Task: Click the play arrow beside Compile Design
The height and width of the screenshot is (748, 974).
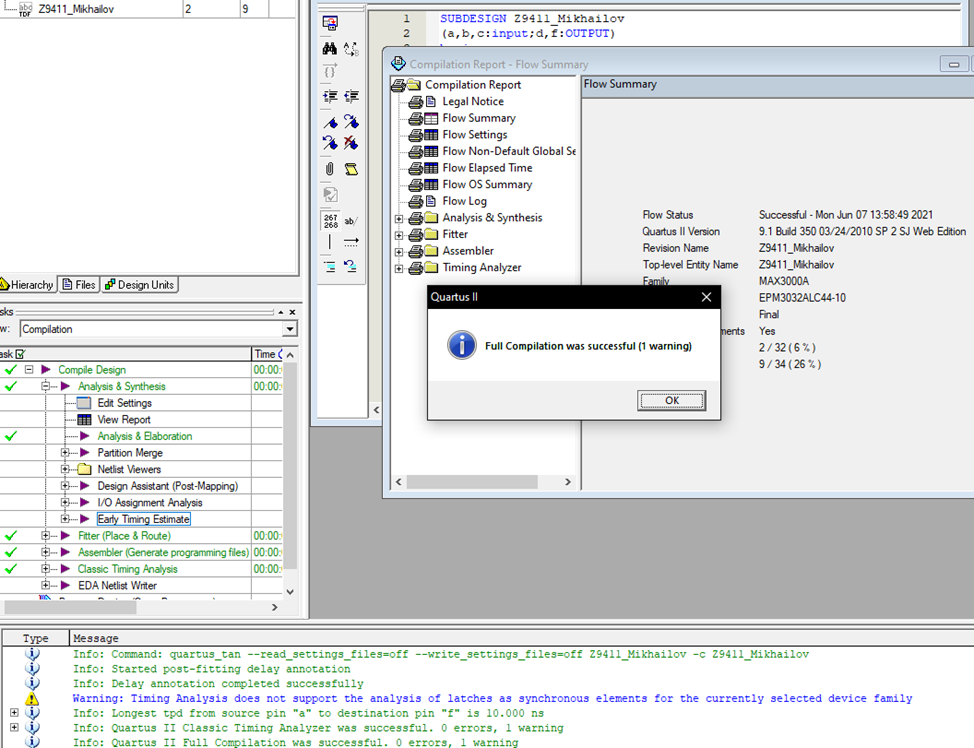Action: pos(45,370)
